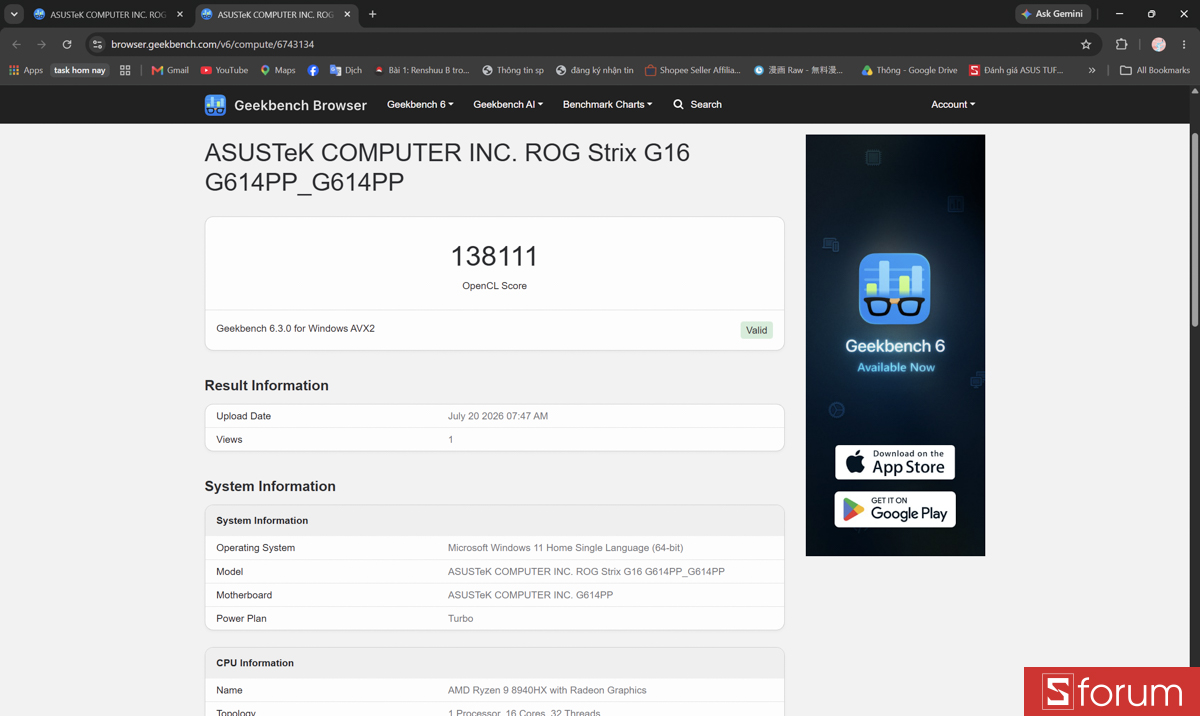Viewport: 1200px width, 716px height.
Task: Click the 'Turbo' power plan value
Action: (461, 618)
